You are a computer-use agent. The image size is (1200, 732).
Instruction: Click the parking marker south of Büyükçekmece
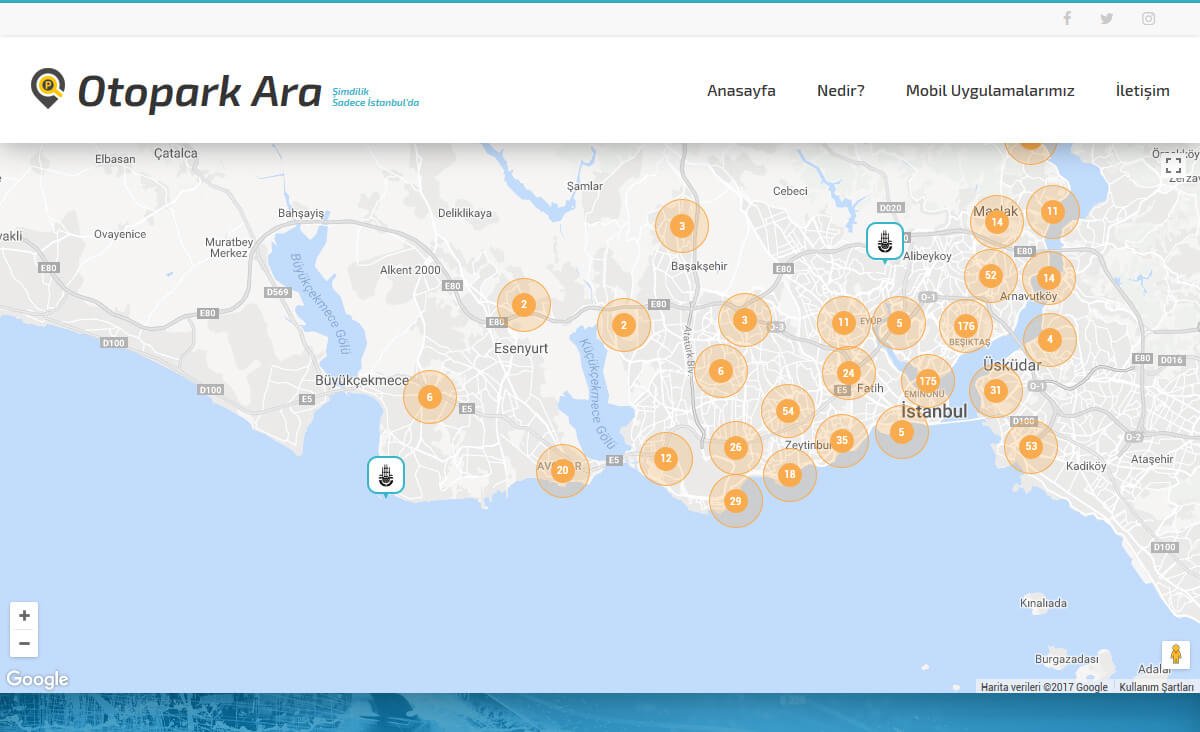[x=386, y=477]
